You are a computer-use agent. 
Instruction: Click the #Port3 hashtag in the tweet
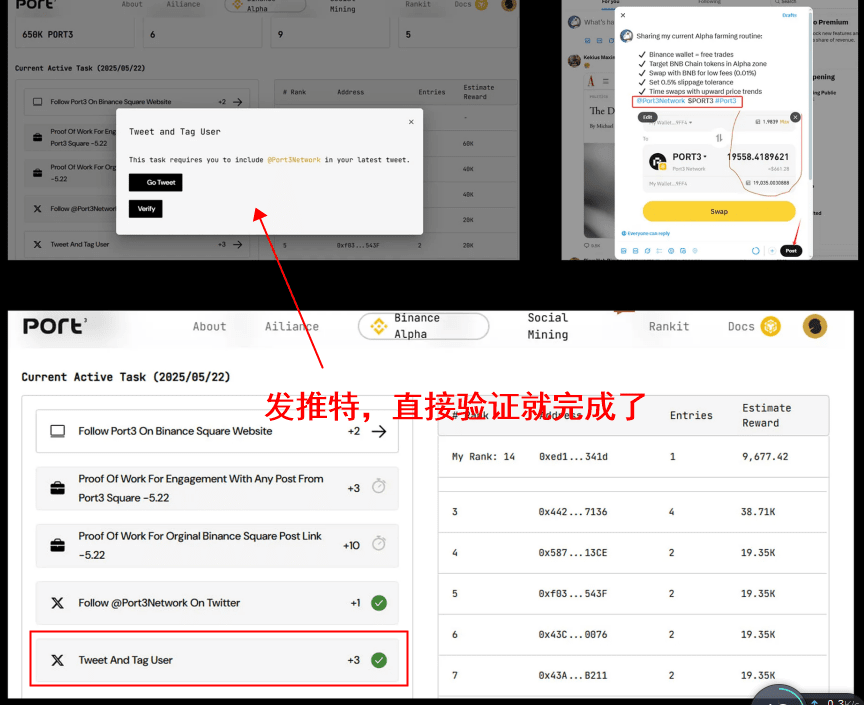[x=725, y=101]
